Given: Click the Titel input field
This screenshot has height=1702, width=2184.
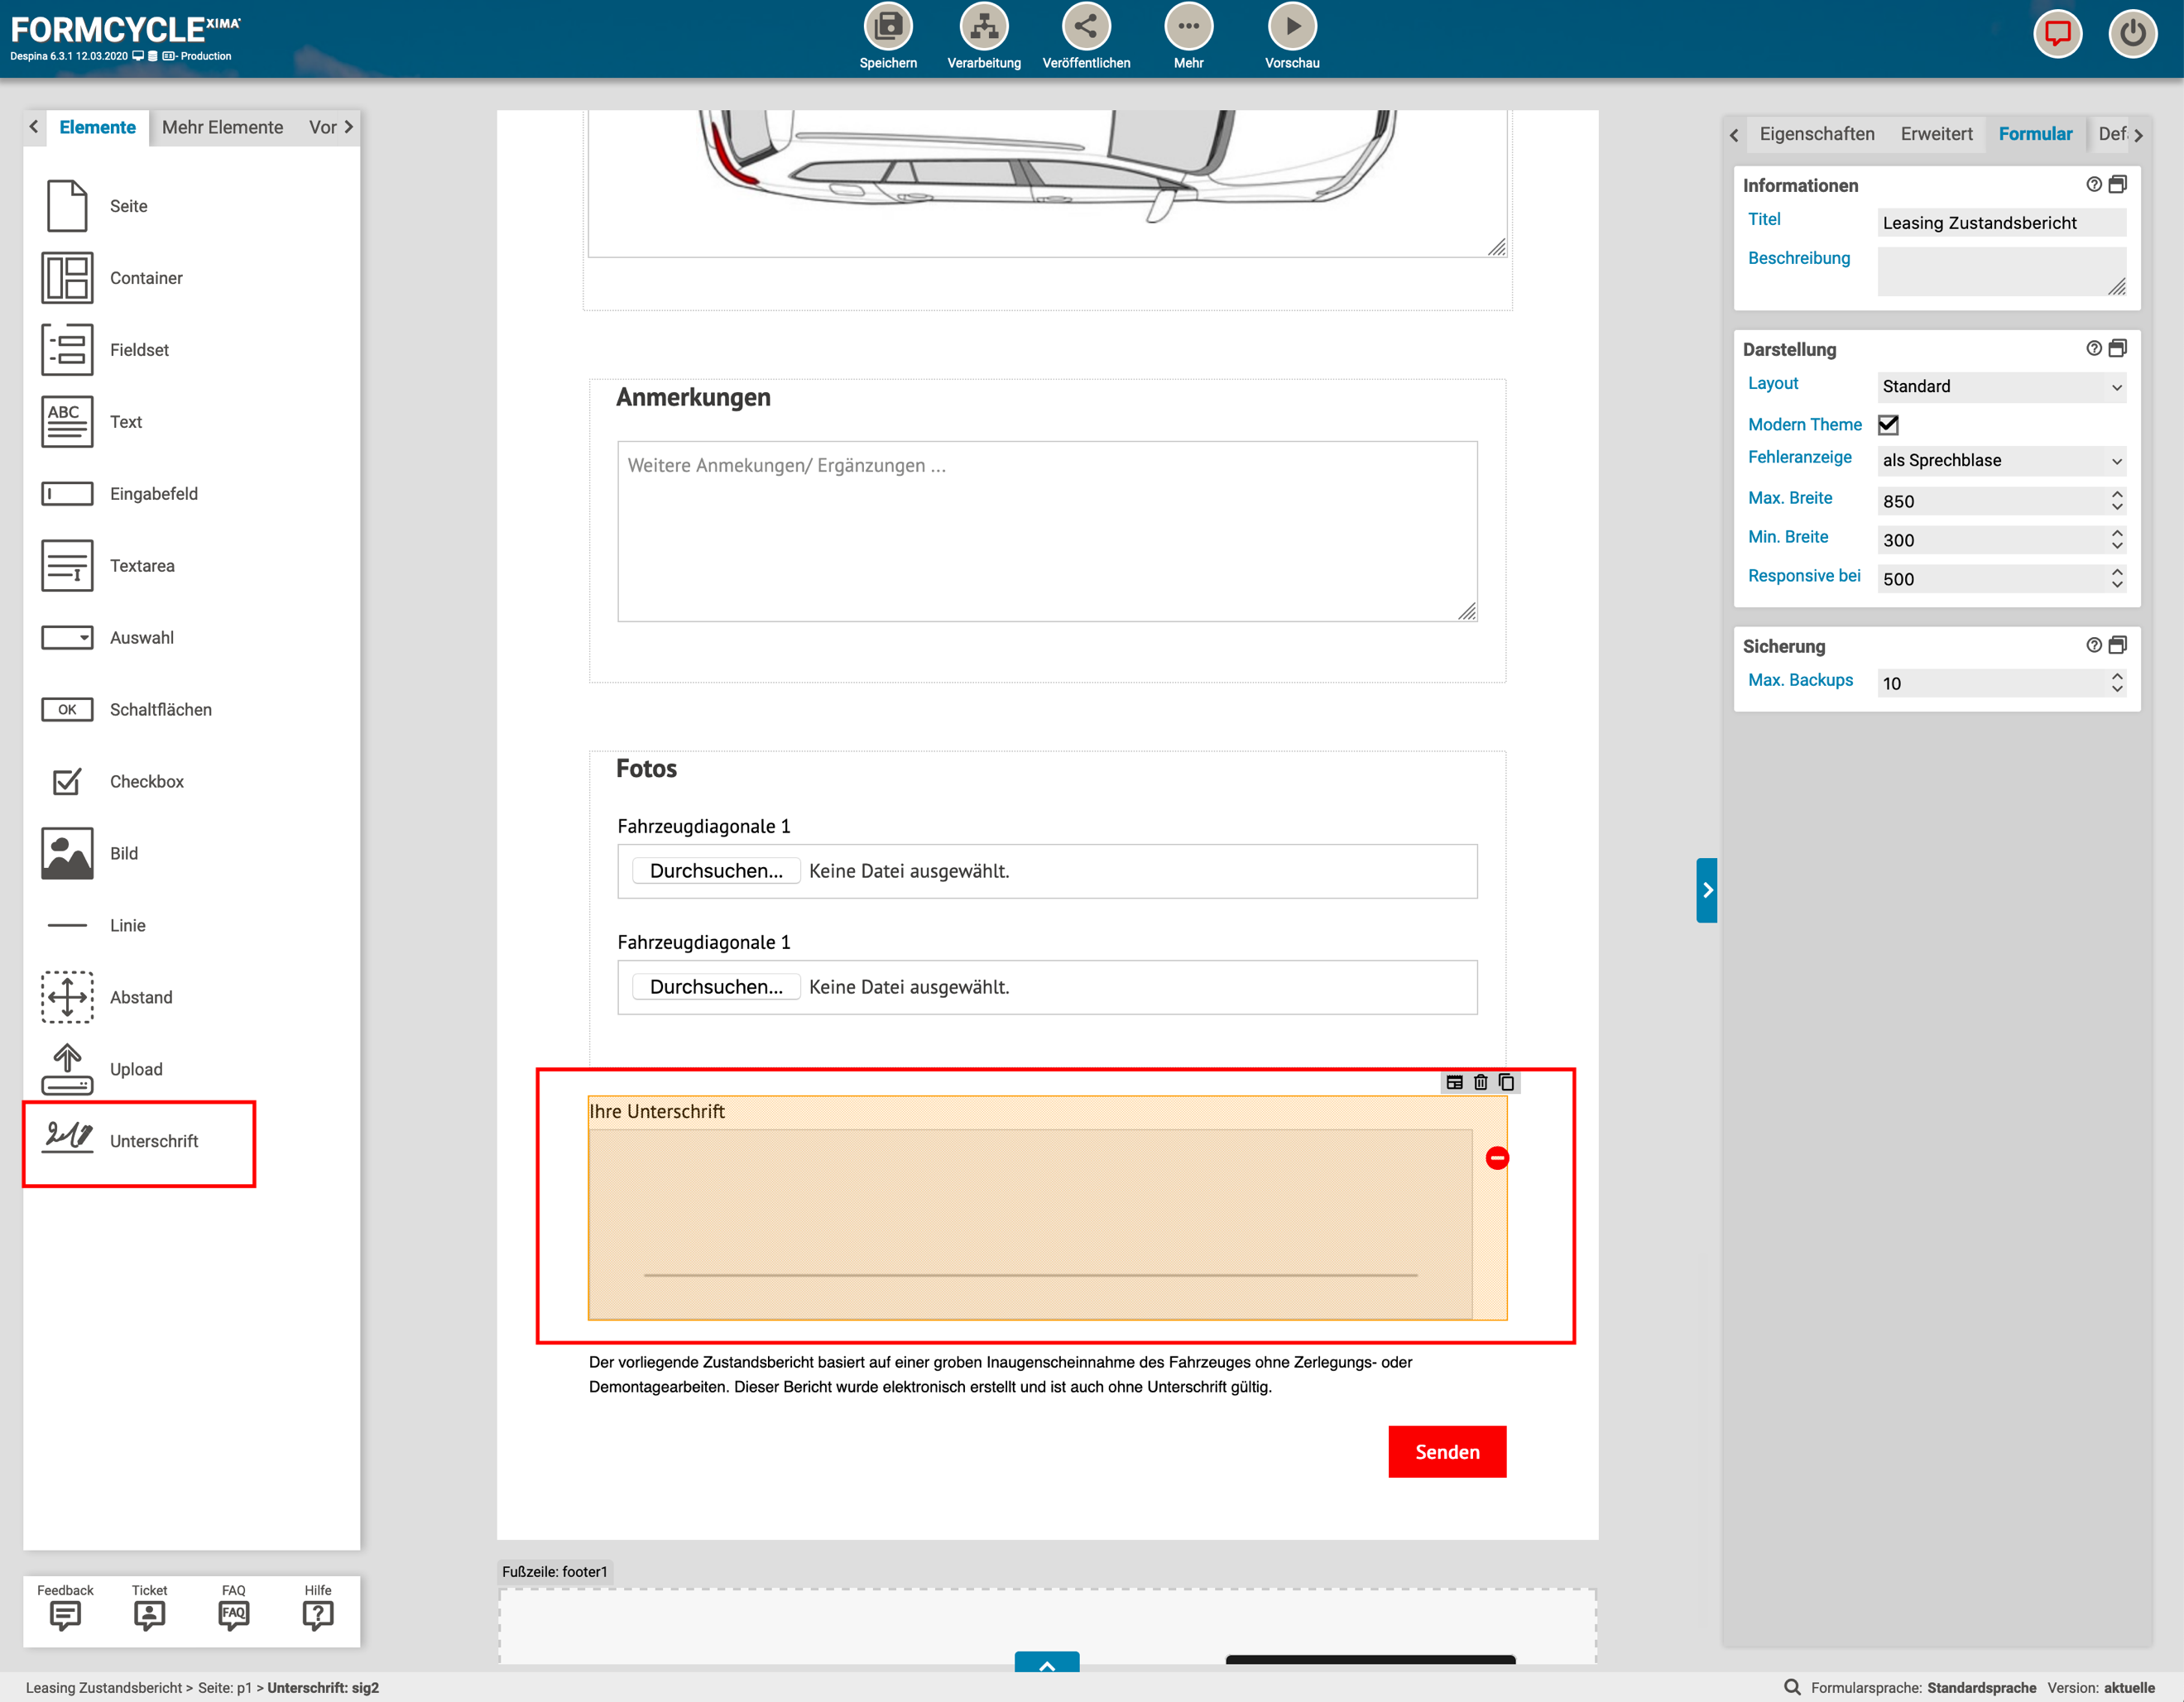Looking at the screenshot, I should 2000,223.
